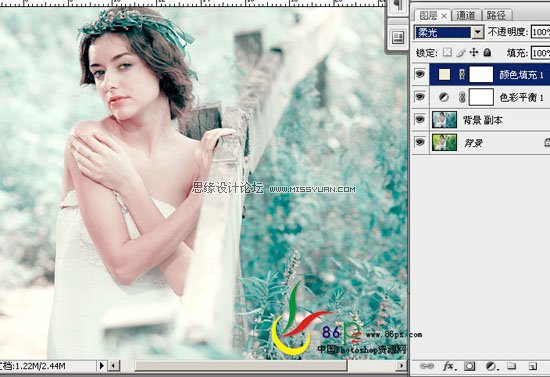Open the fx layer style menu
The height and width of the screenshot is (377, 550).
coord(449,366)
